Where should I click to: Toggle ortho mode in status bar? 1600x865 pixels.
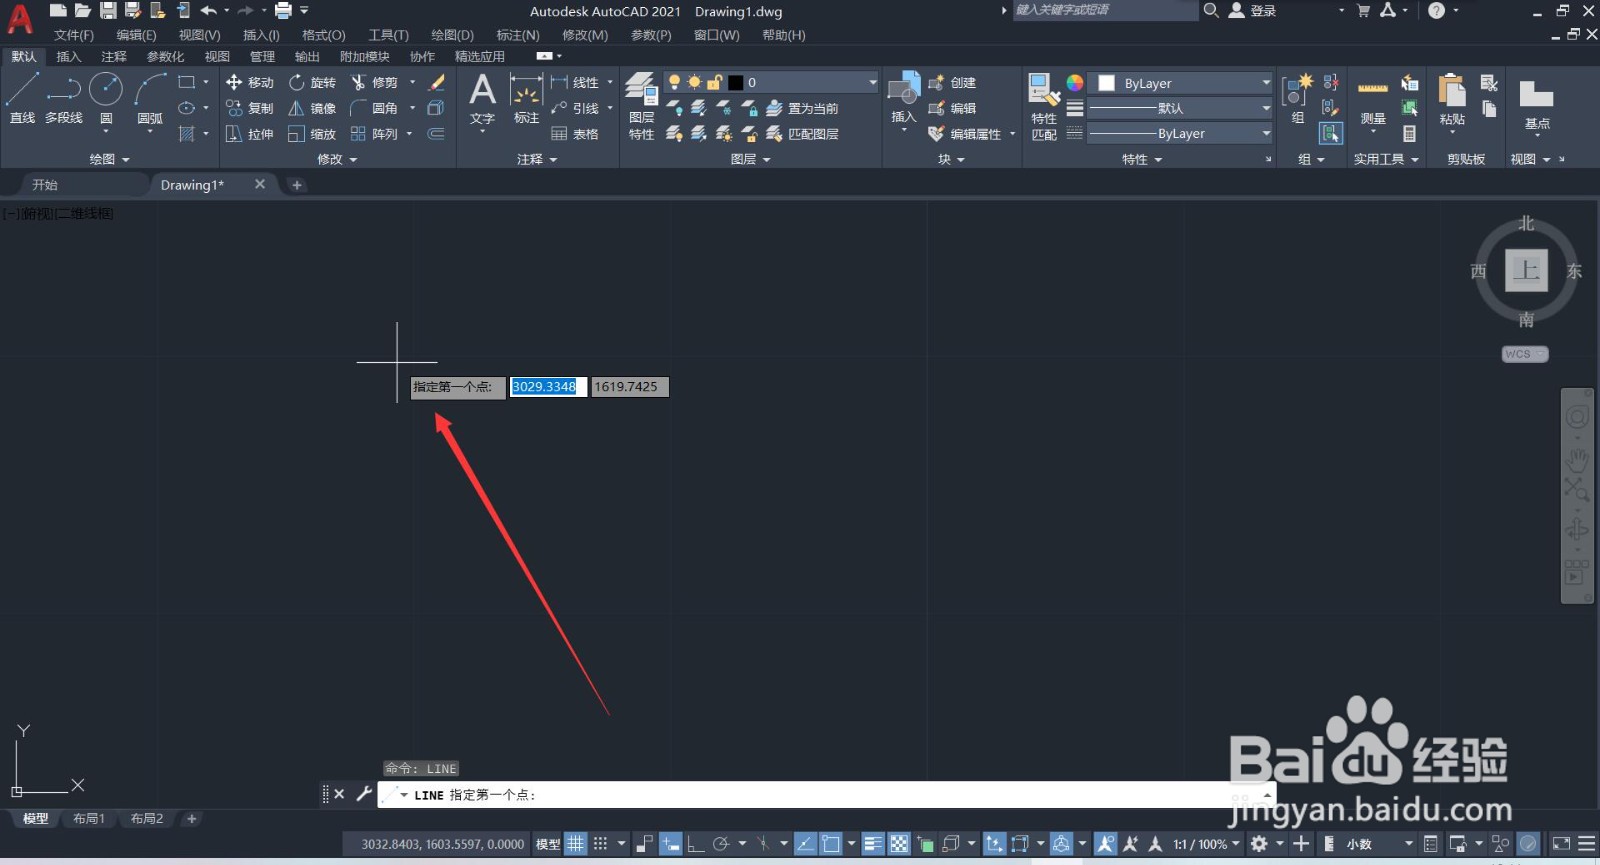click(695, 844)
